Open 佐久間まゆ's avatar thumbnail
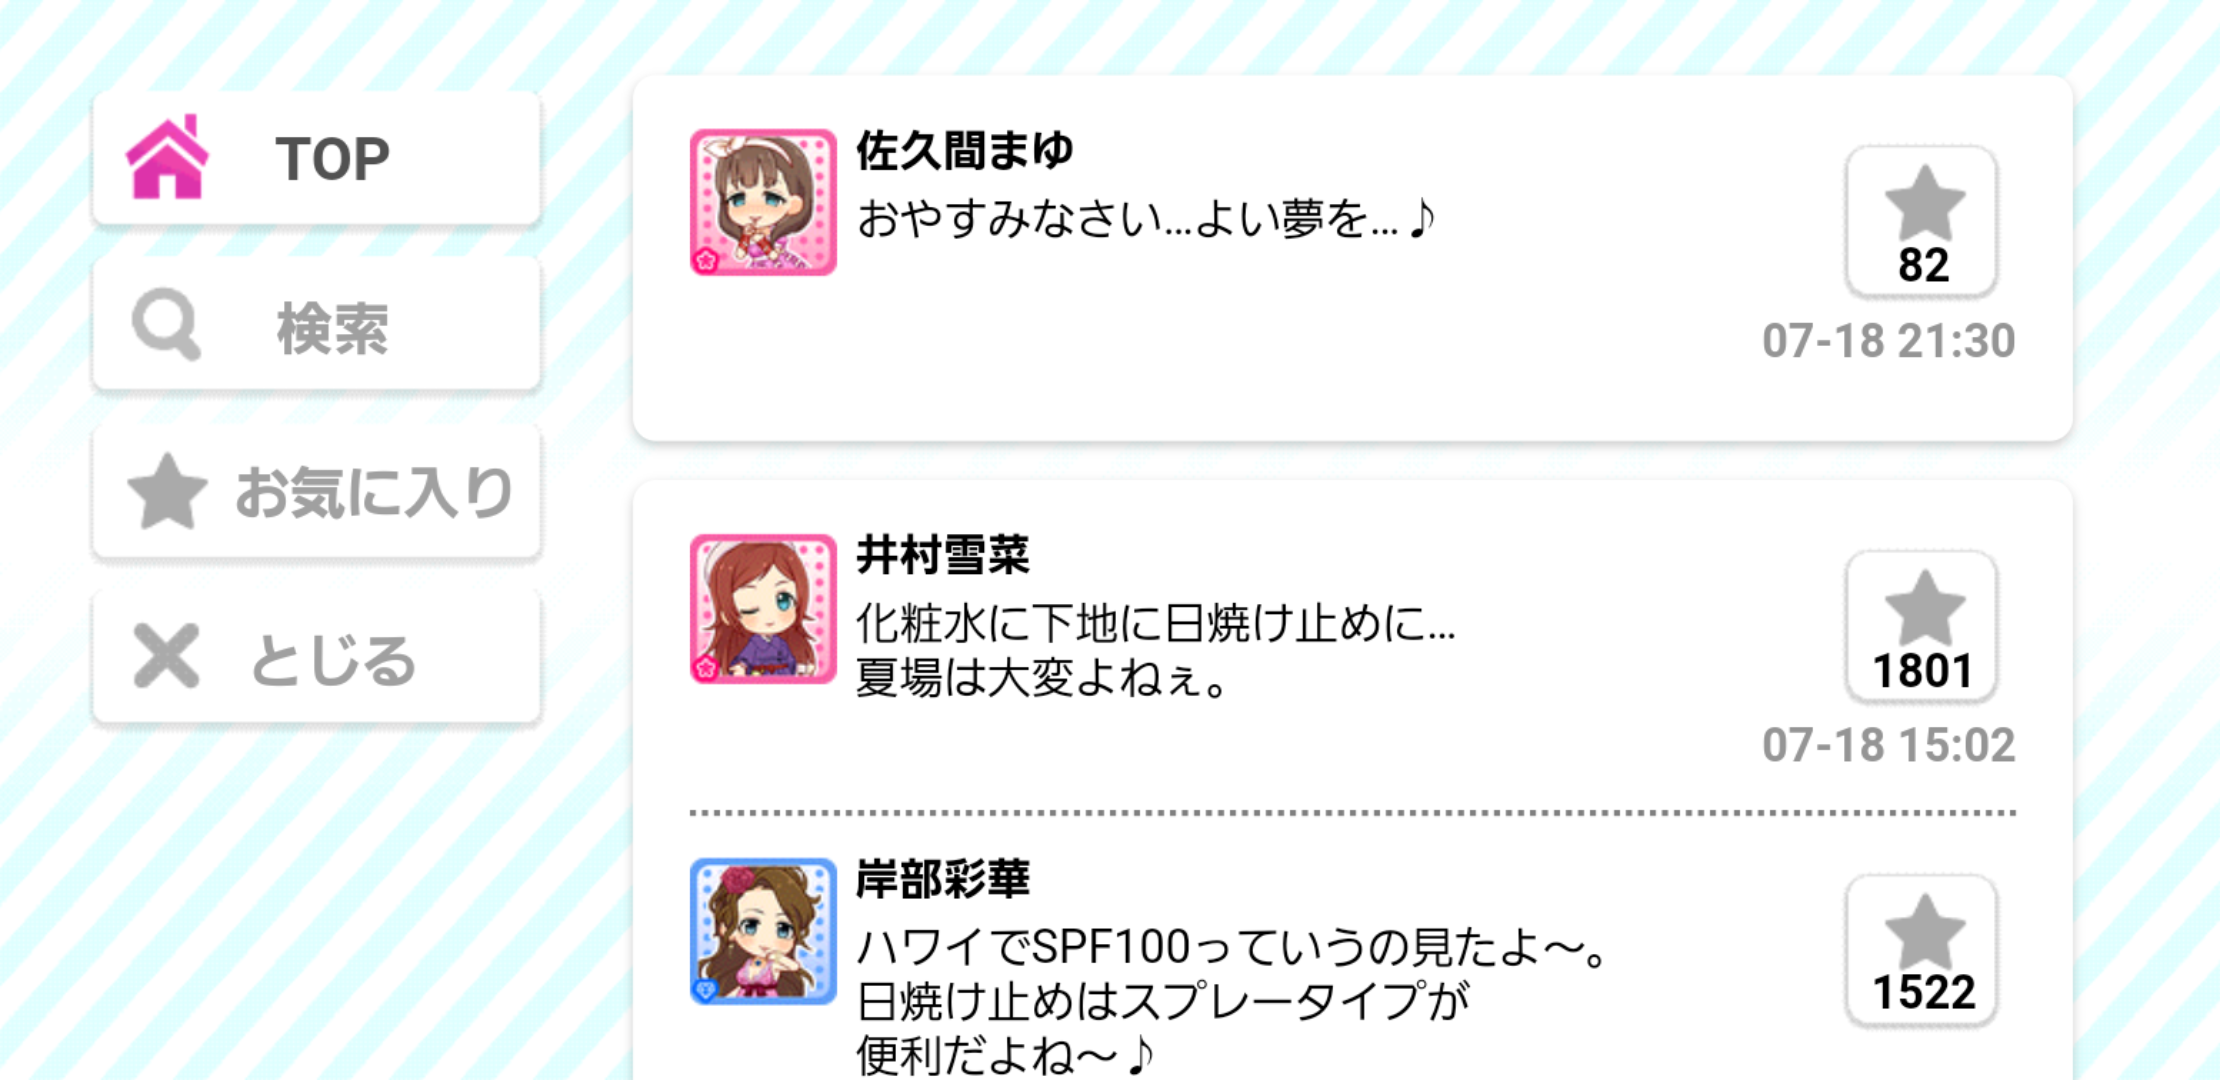The height and width of the screenshot is (1080, 2220). [763, 202]
